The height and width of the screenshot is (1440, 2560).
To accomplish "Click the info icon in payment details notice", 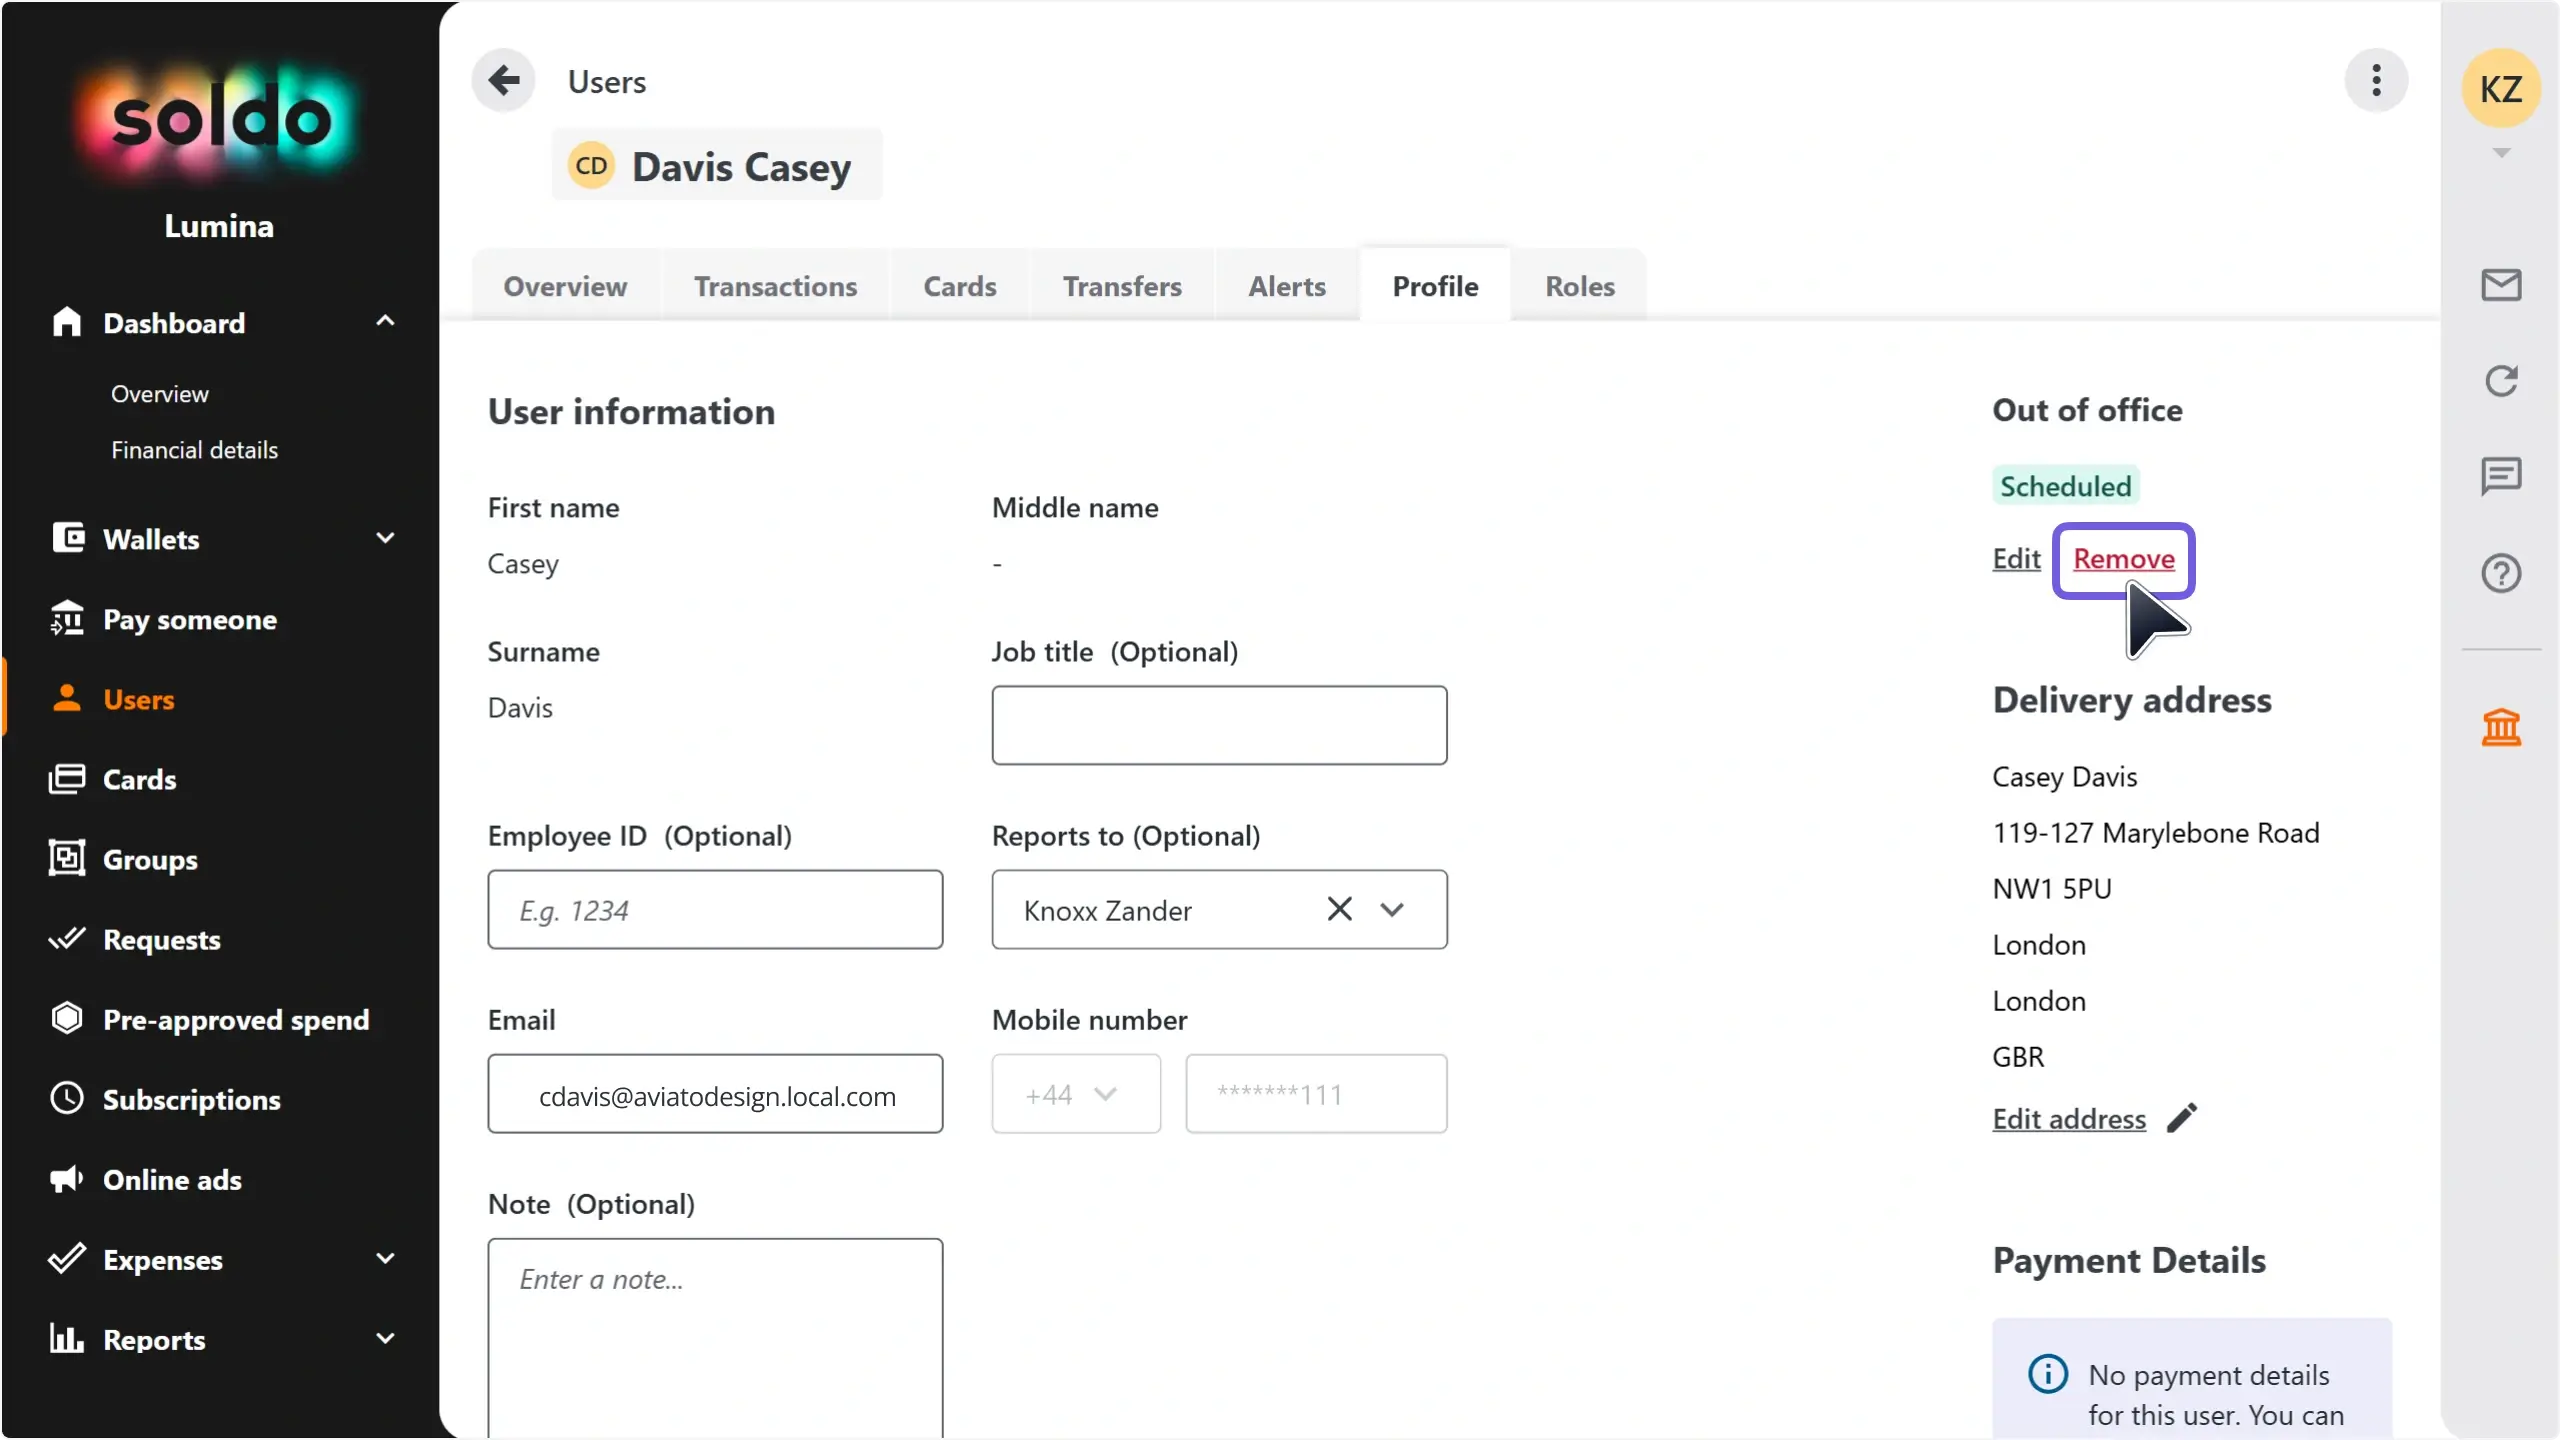I will point(2047,1374).
